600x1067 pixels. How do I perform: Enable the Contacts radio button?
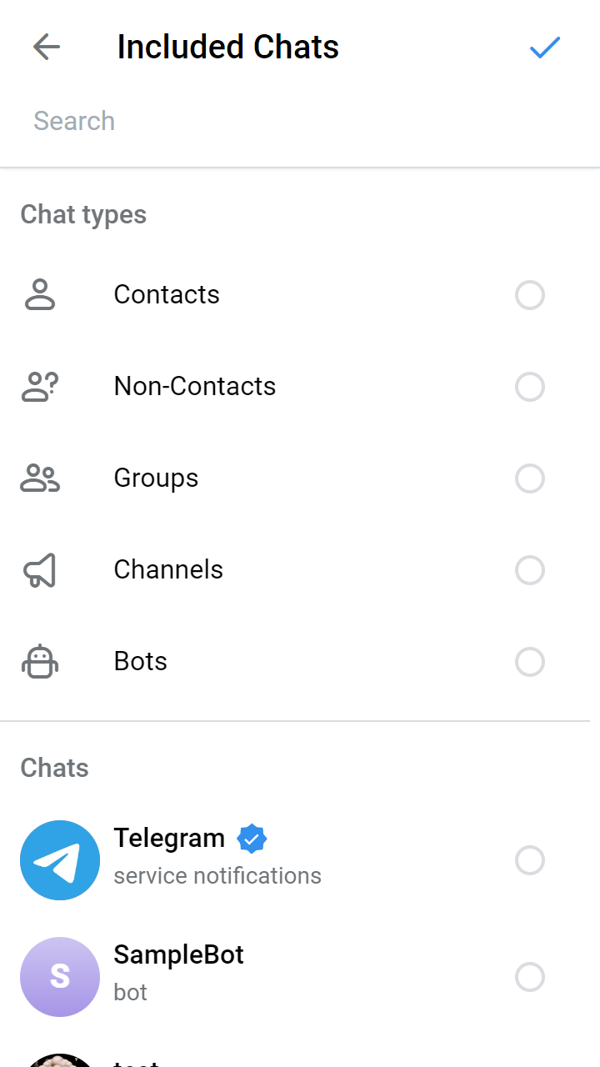530,295
